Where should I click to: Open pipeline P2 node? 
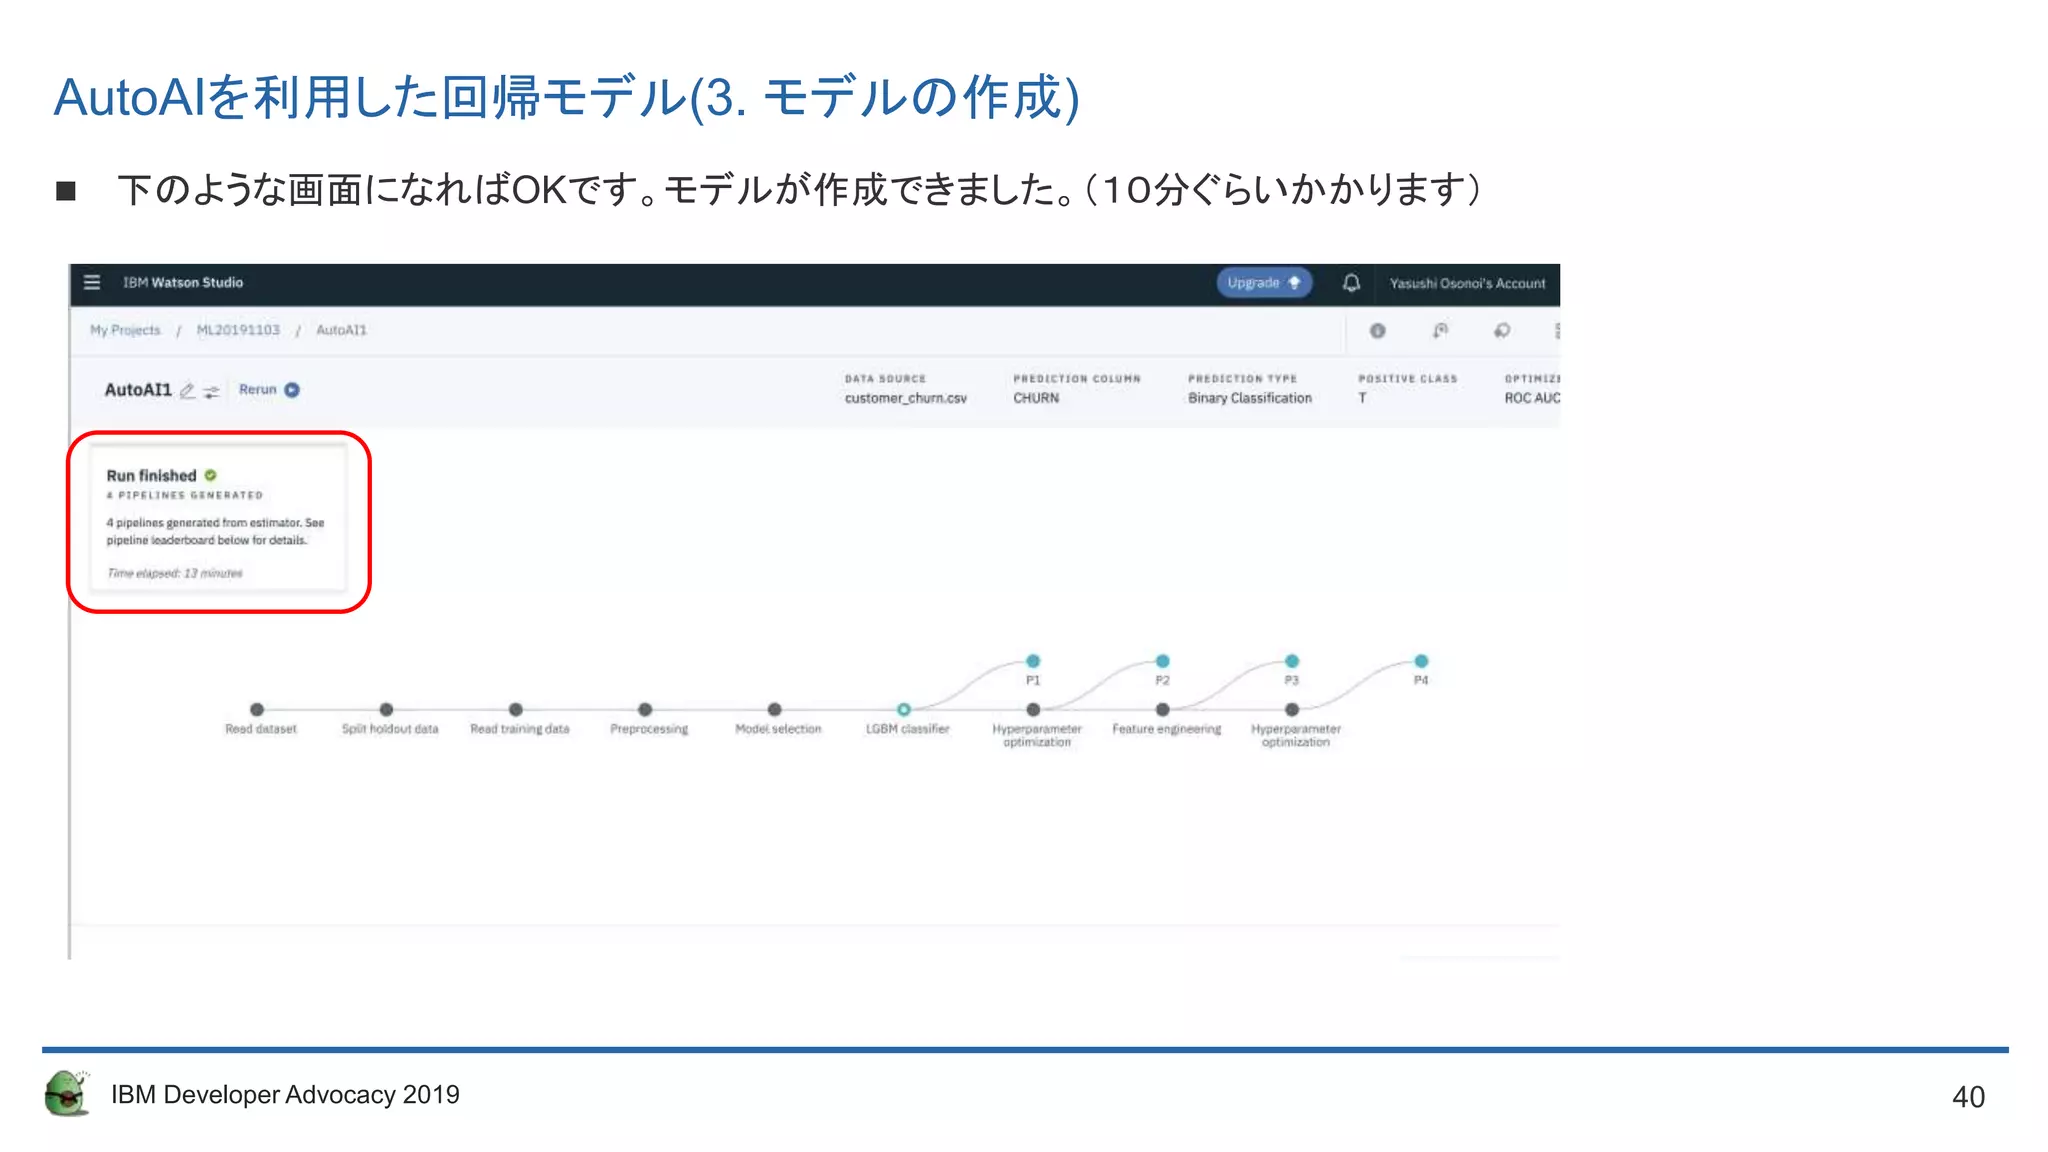[1162, 661]
